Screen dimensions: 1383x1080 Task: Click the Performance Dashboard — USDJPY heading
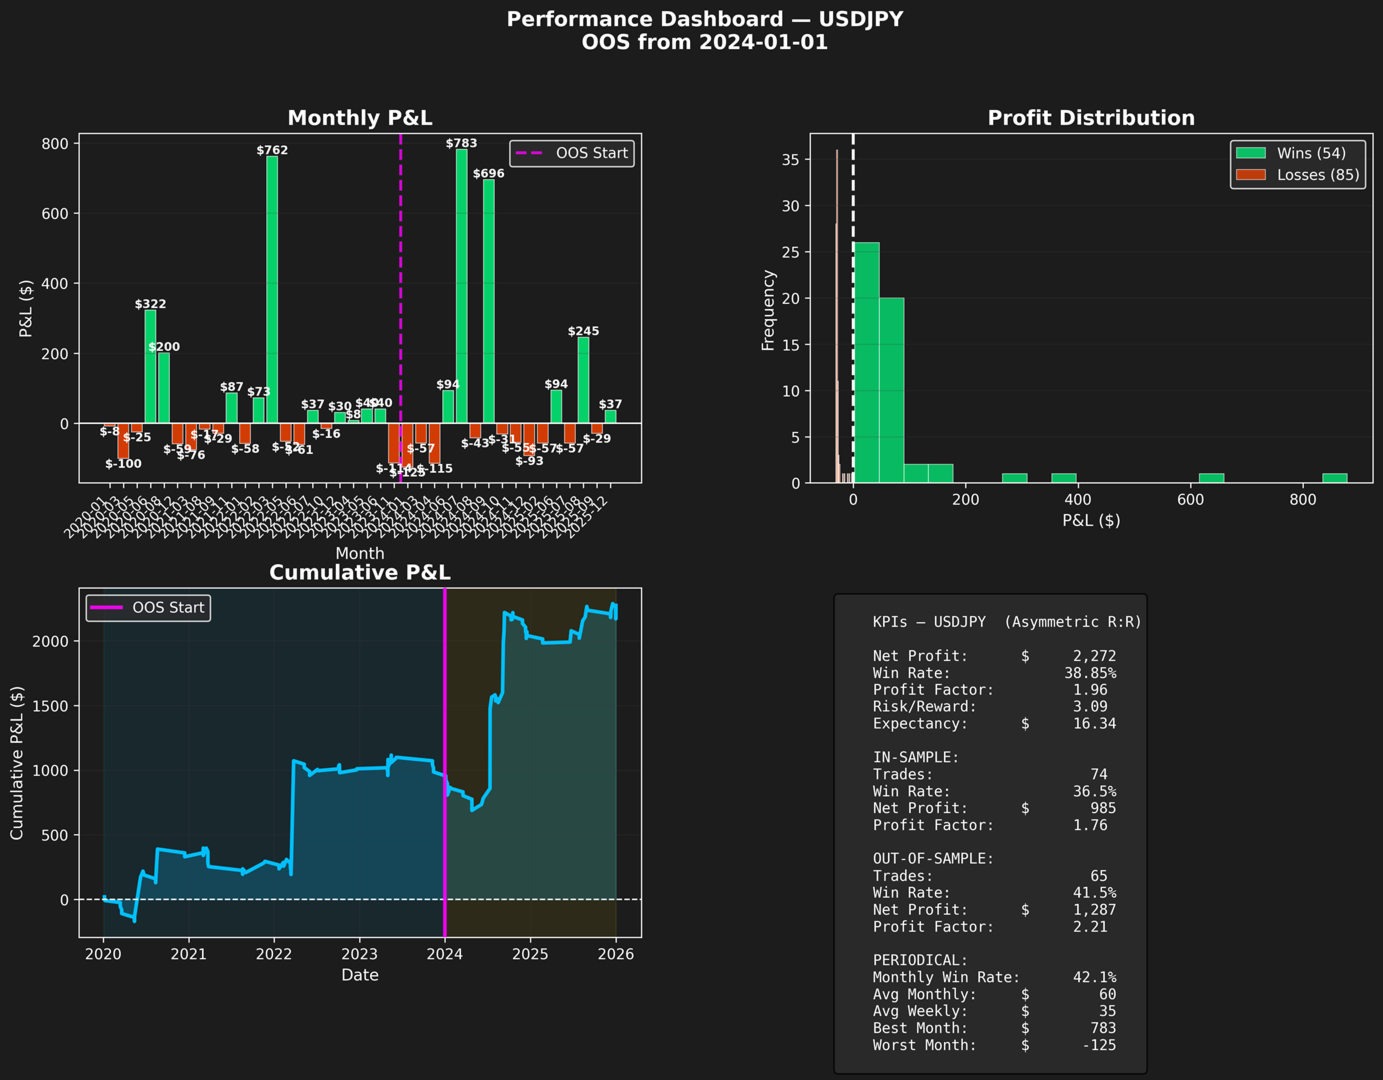[x=705, y=19]
